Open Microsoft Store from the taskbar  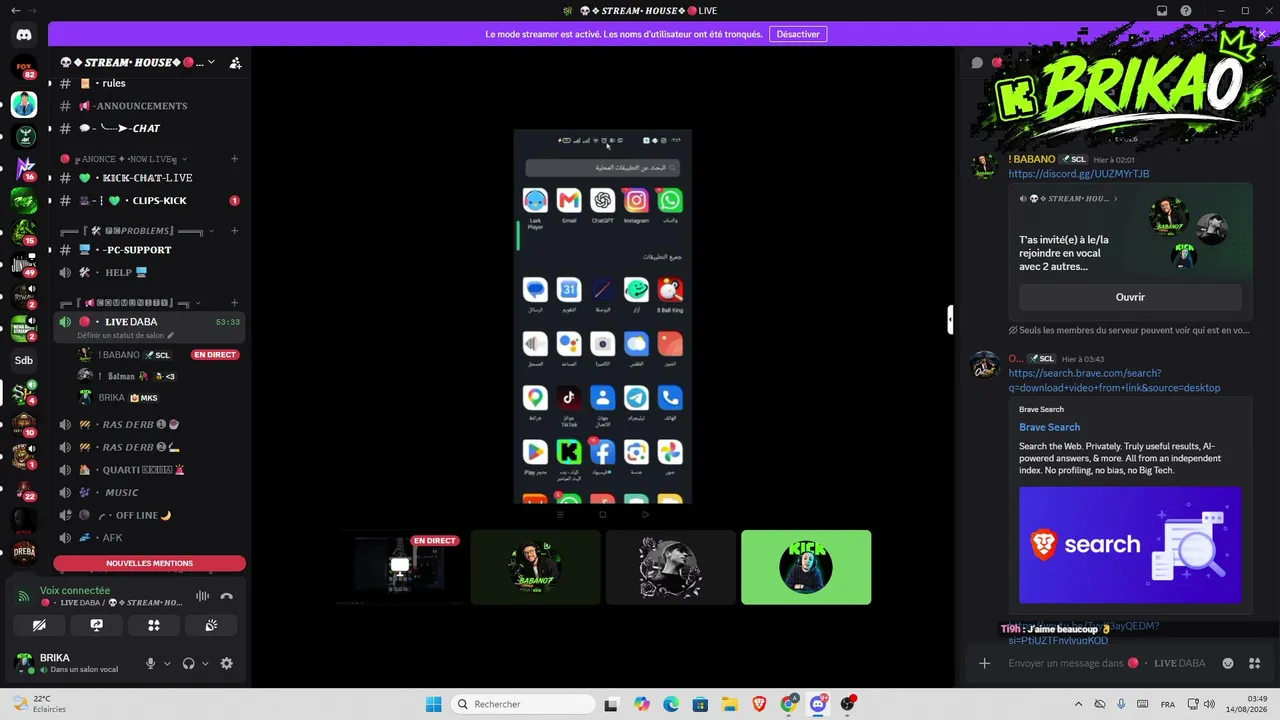click(x=700, y=704)
